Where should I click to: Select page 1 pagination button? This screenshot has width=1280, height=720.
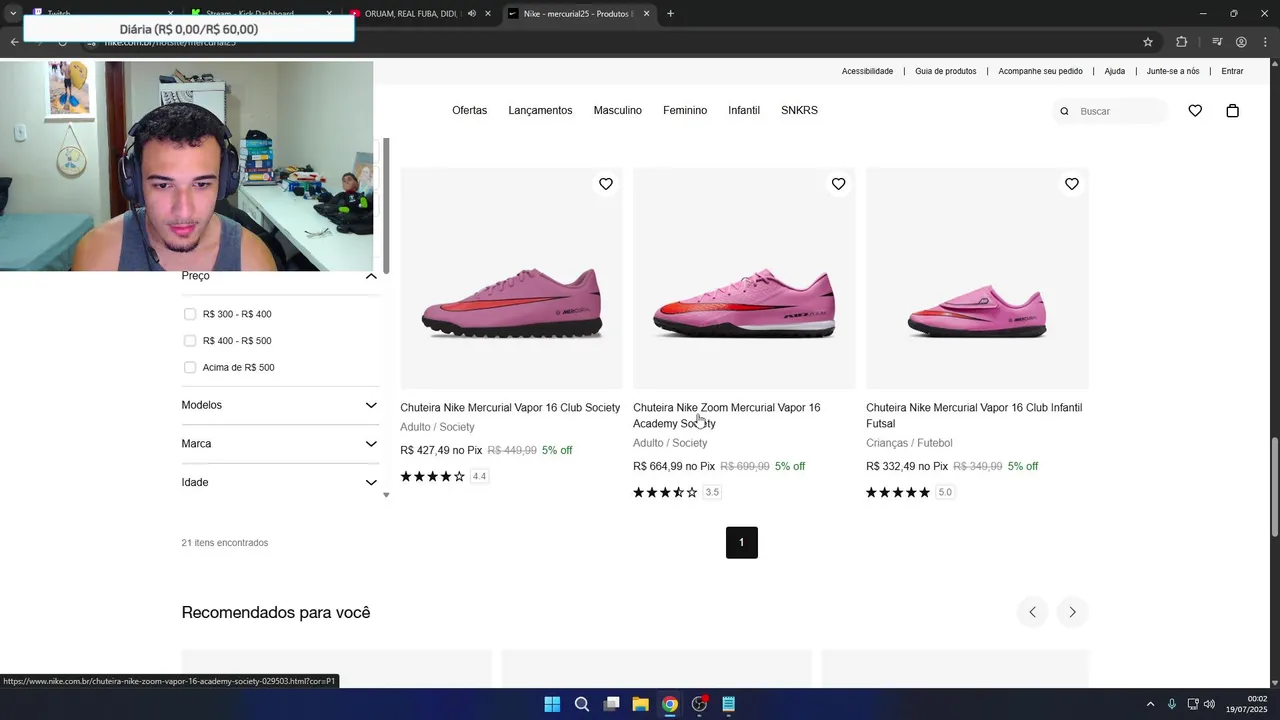[742, 543]
